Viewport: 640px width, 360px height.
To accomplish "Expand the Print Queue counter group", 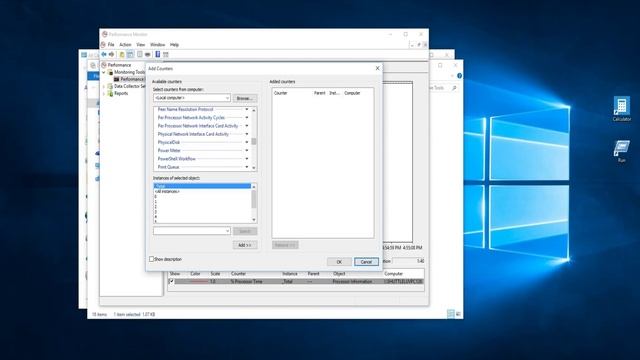I will point(247,167).
